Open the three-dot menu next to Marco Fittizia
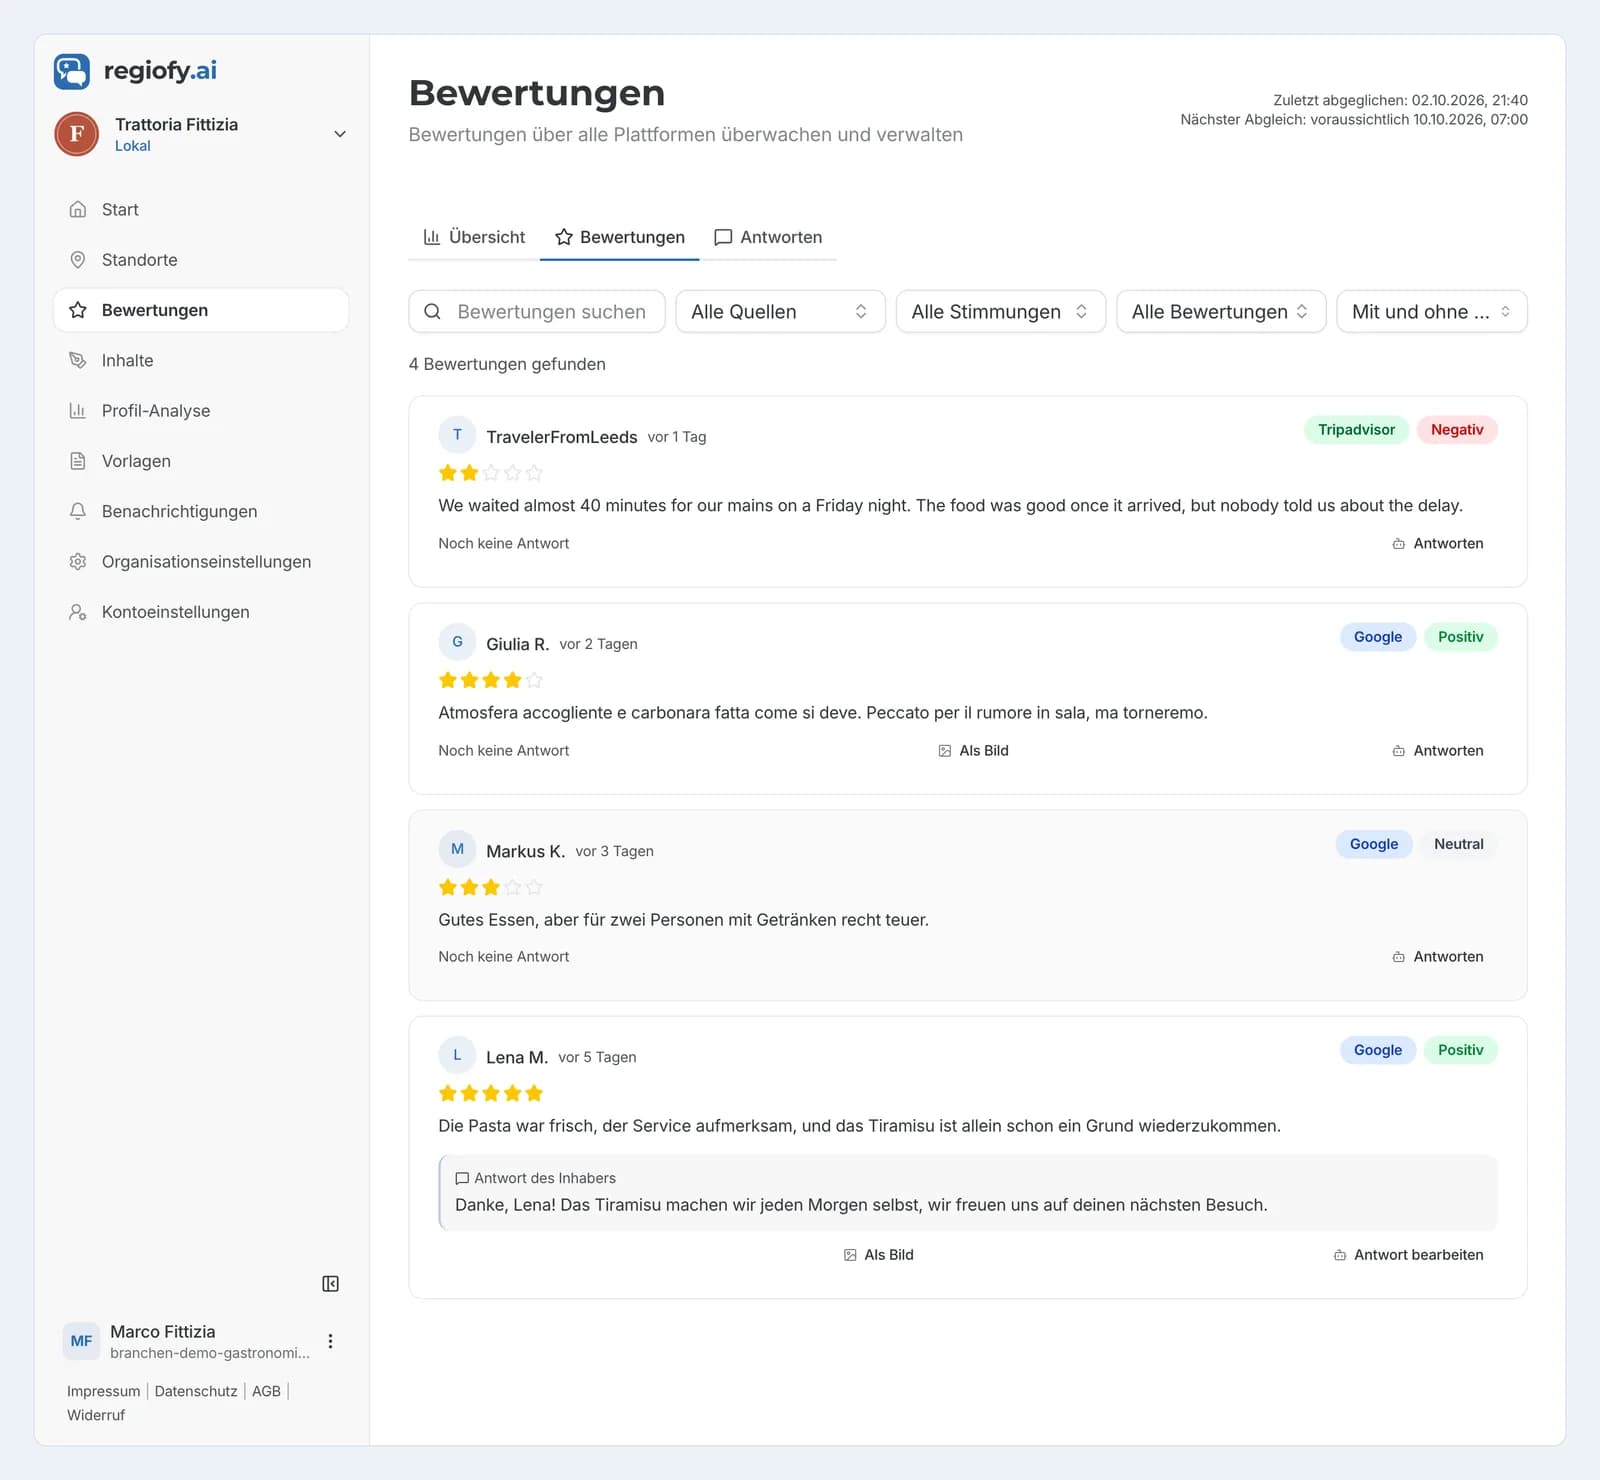The width and height of the screenshot is (1600, 1480). click(331, 1342)
